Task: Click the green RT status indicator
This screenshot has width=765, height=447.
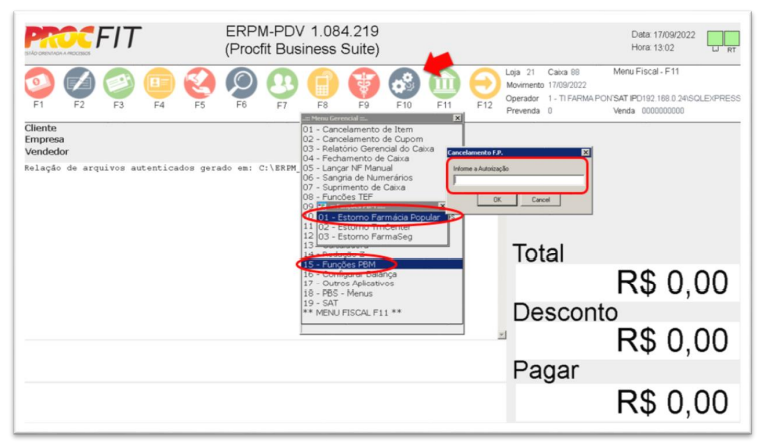Action: tap(731, 38)
